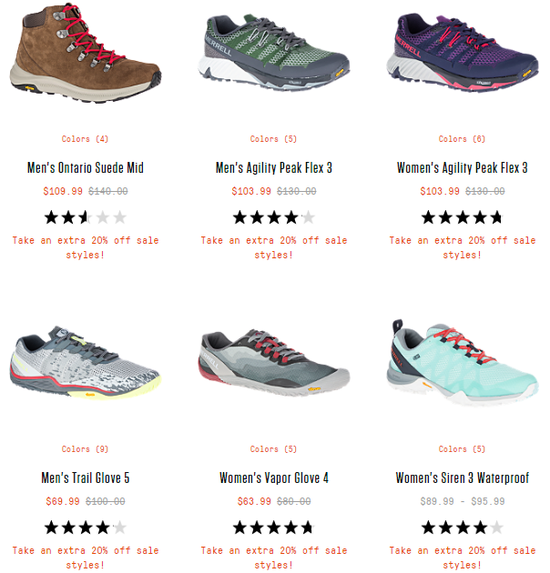Open the green Men's Agility Peak Flex 3 image
The height and width of the screenshot is (573, 550).
(x=274, y=53)
